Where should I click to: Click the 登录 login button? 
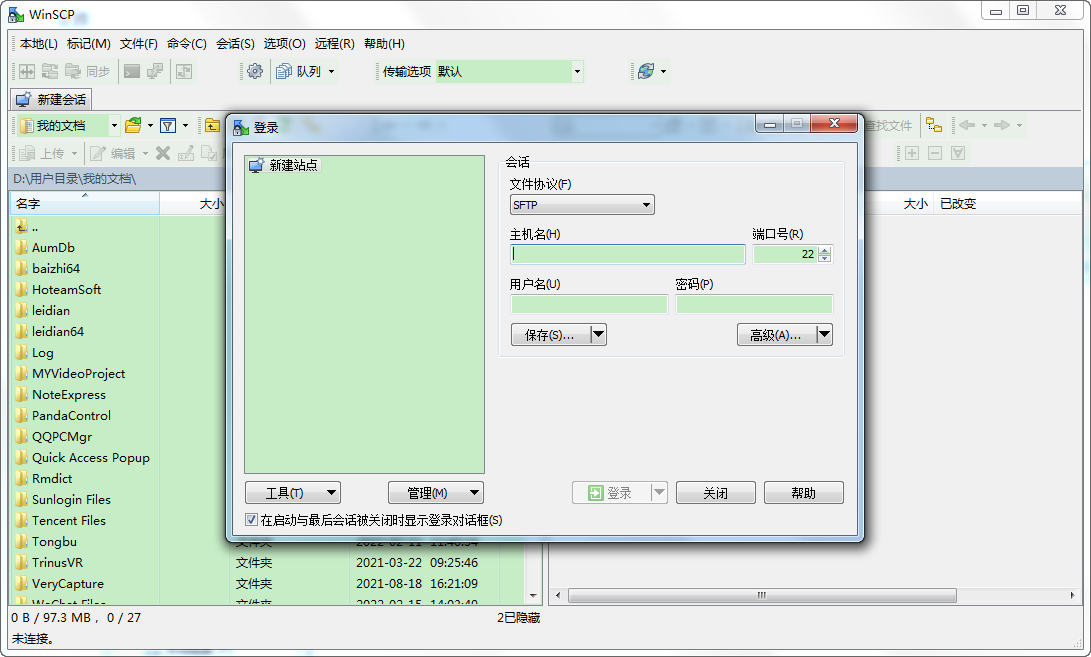611,493
